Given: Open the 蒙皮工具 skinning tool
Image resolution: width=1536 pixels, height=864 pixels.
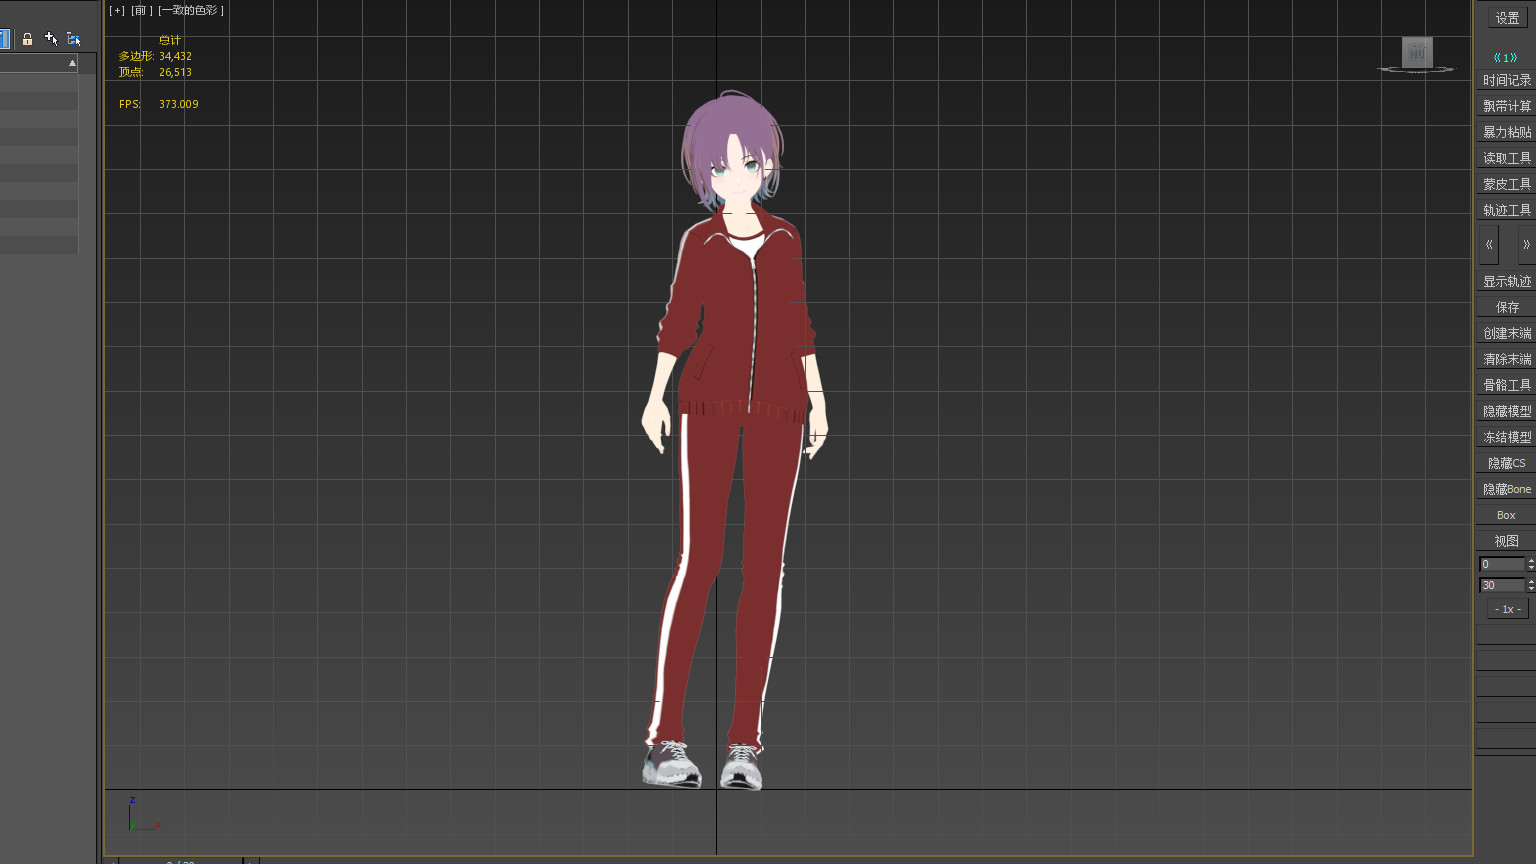Looking at the screenshot, I should (x=1506, y=184).
